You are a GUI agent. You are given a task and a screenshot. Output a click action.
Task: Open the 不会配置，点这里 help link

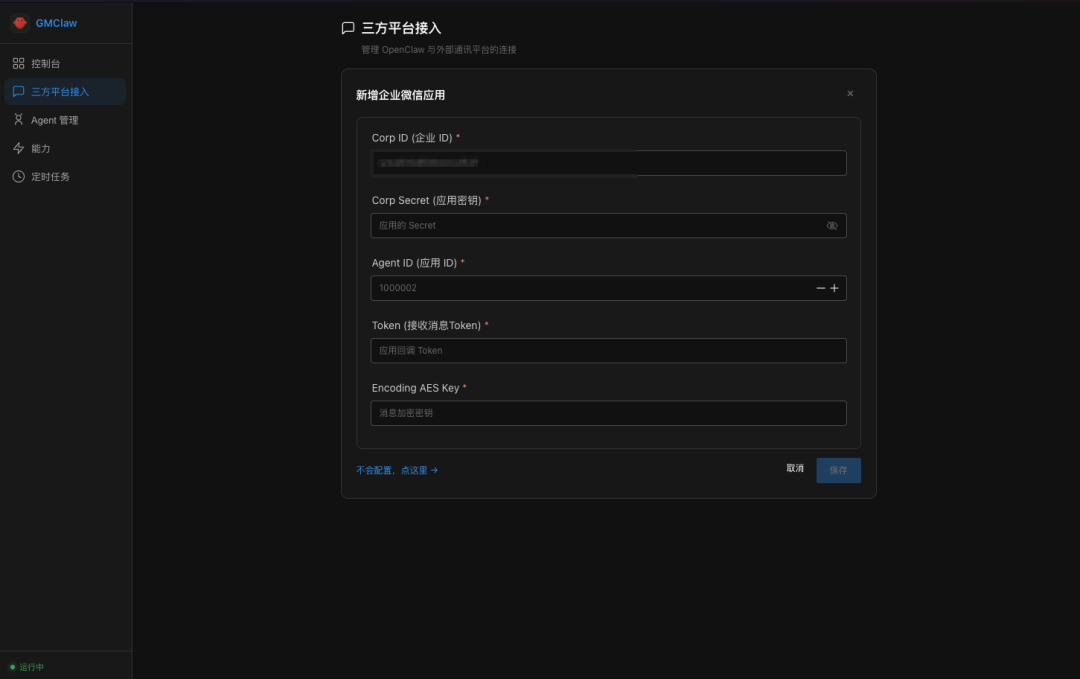pos(397,470)
